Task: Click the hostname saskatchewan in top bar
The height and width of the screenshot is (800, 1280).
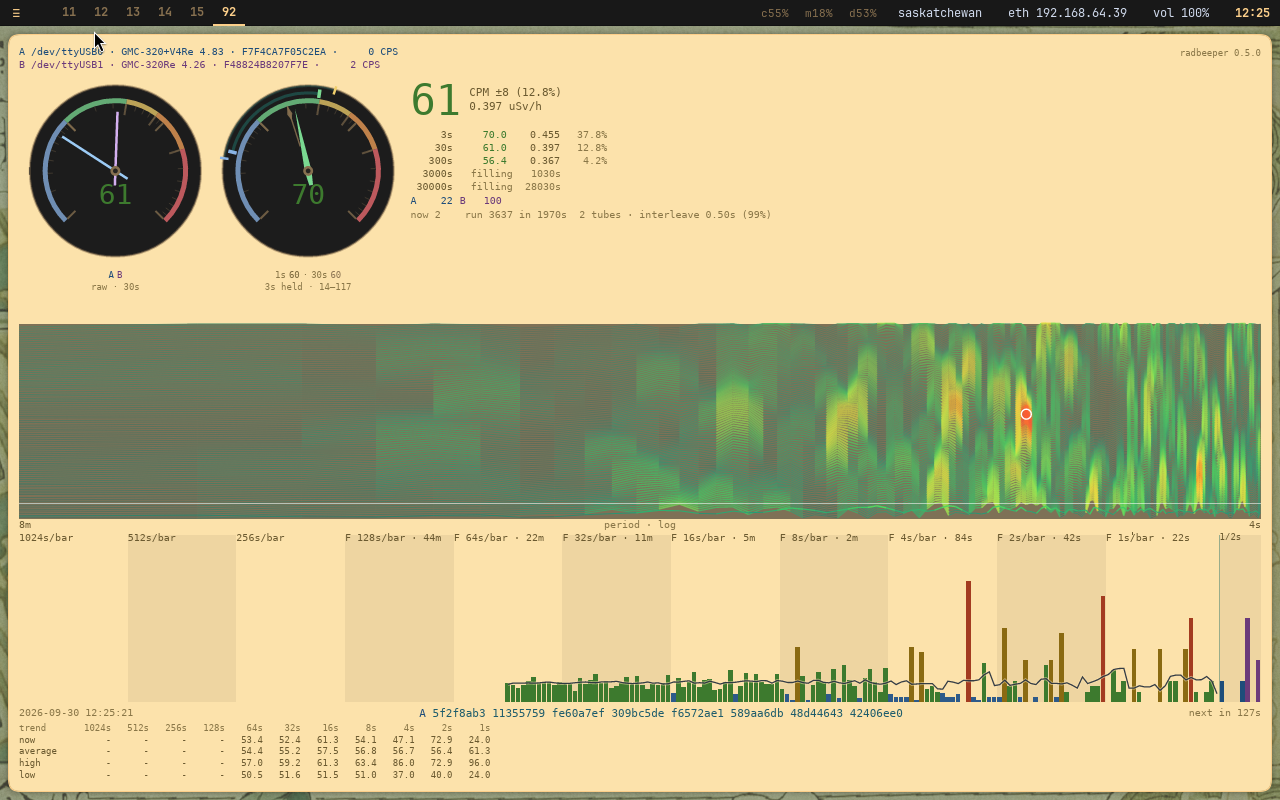Action: pos(940,13)
